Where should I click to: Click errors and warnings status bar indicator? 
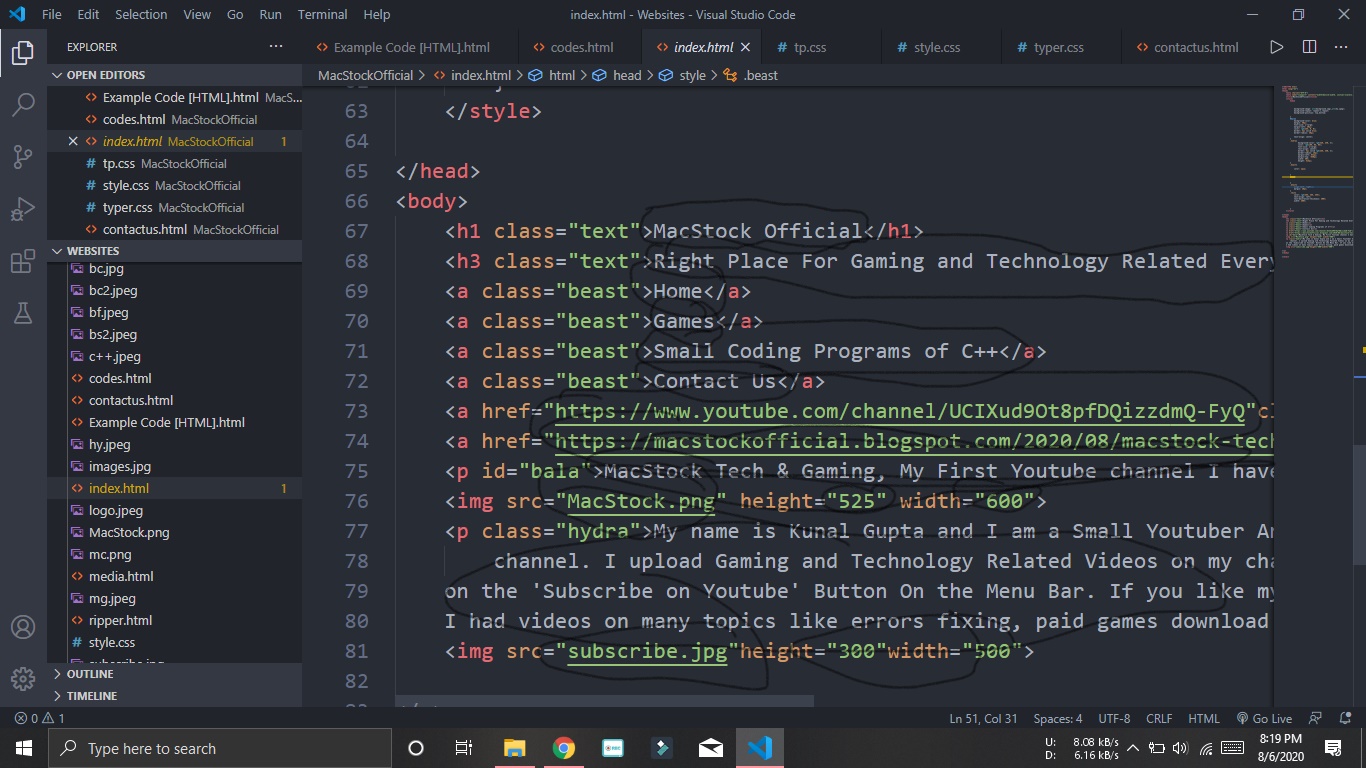tap(40, 718)
